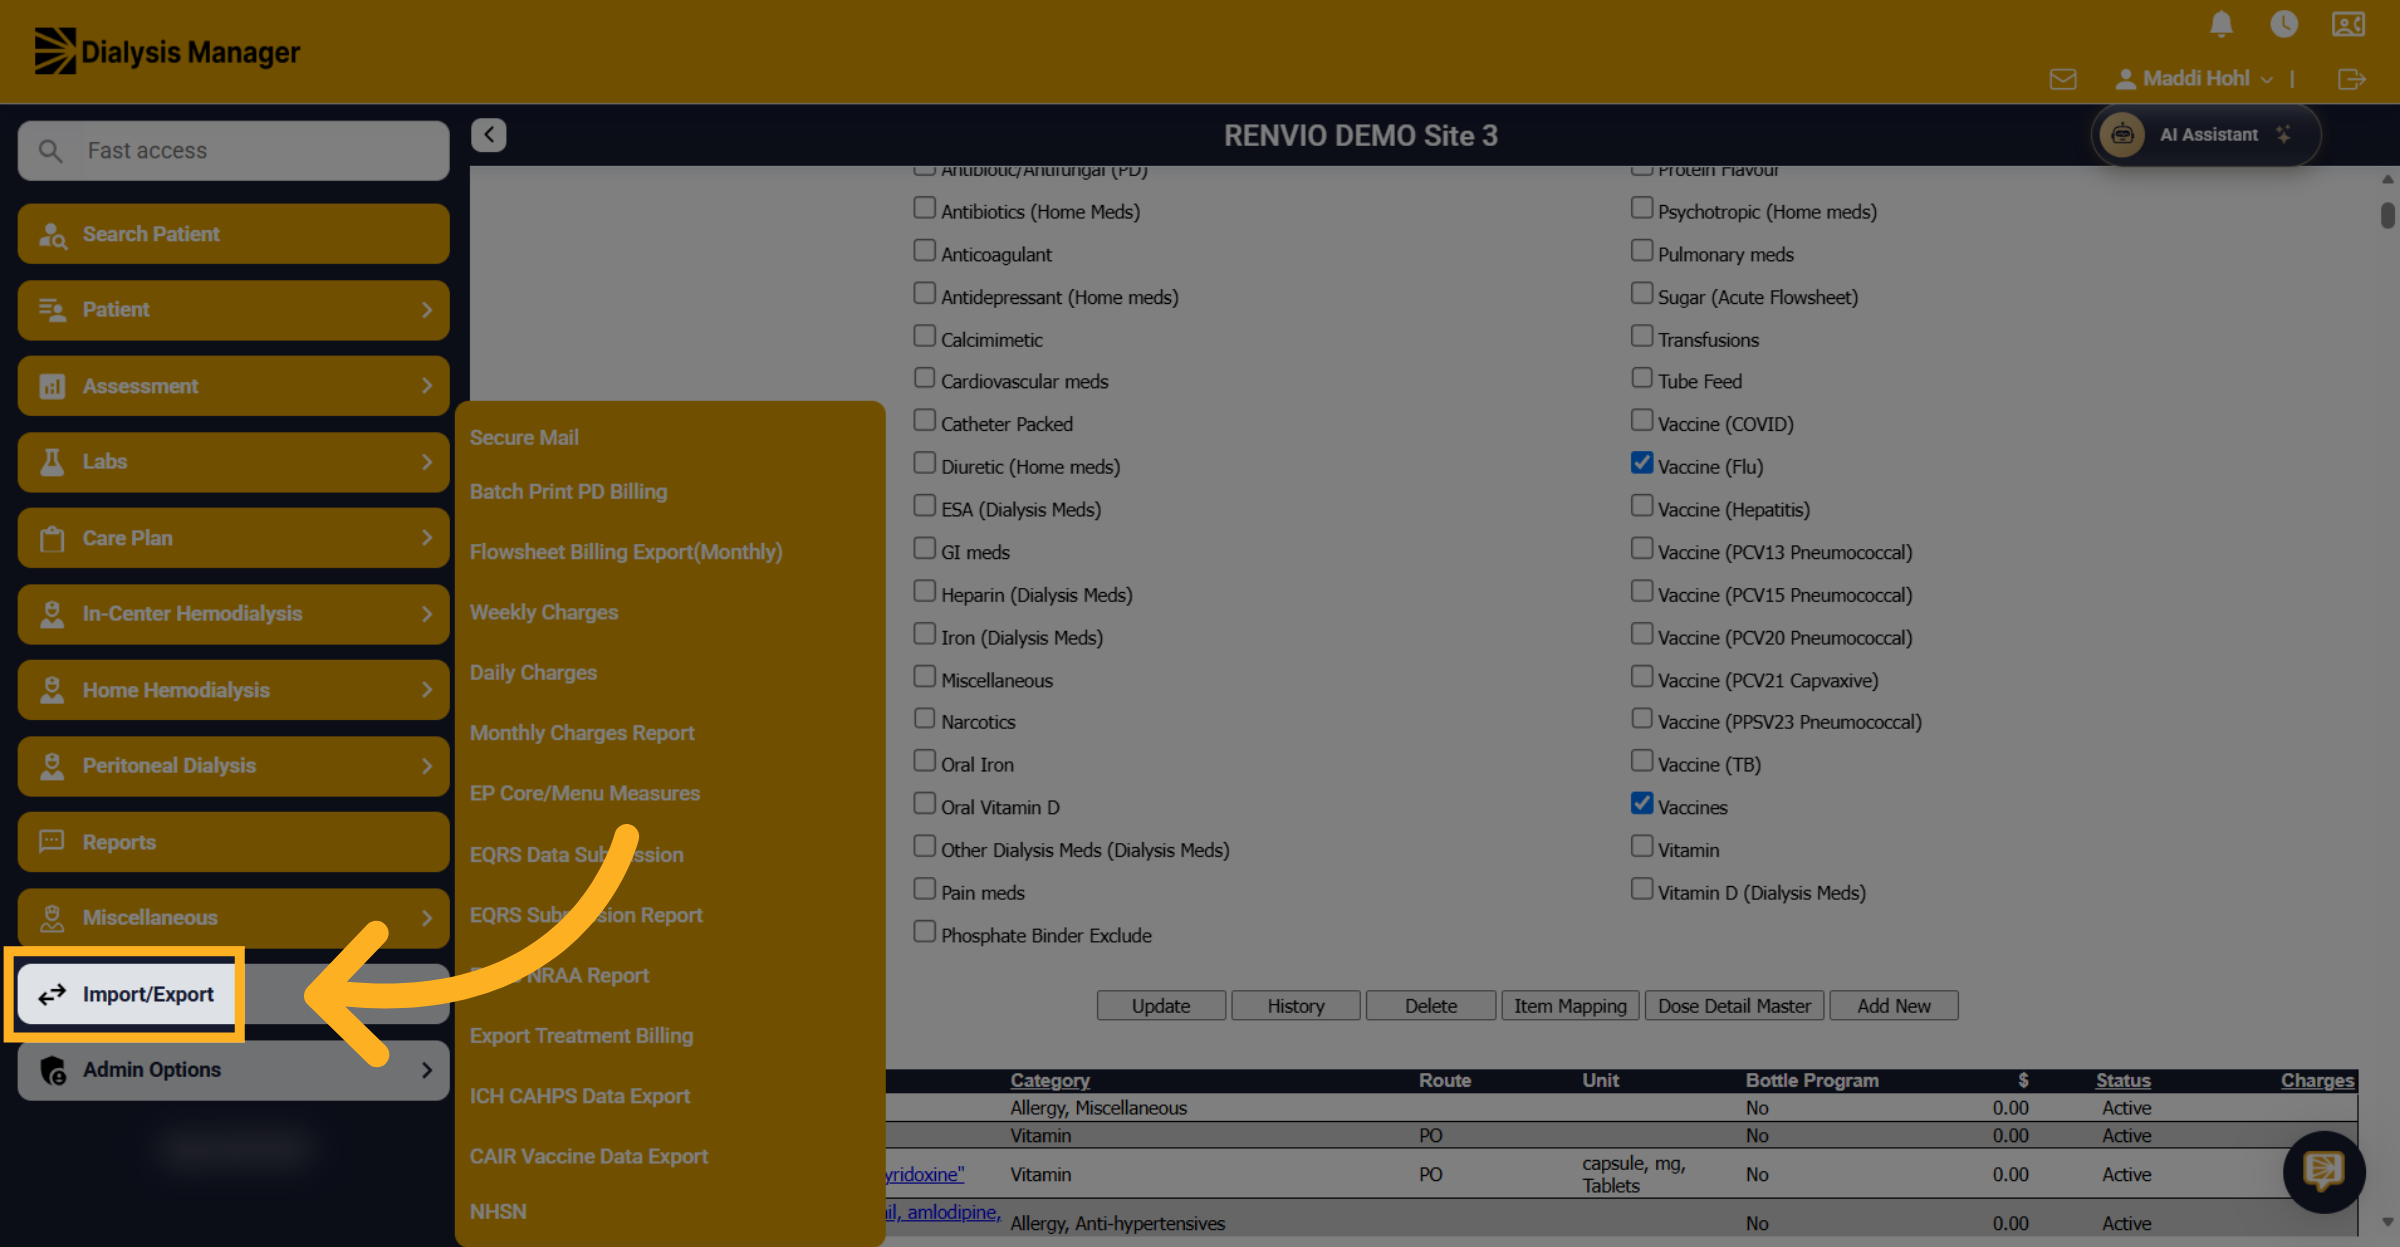
Task: Expand the Admin Options arrow
Action: coord(427,1070)
